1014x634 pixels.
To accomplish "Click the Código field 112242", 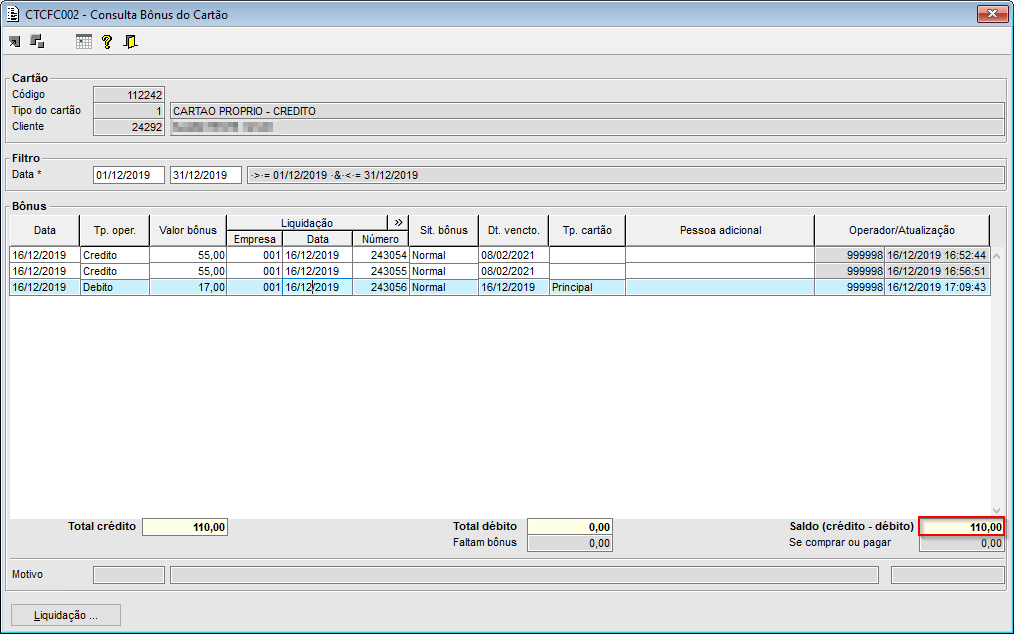I will (129, 95).
